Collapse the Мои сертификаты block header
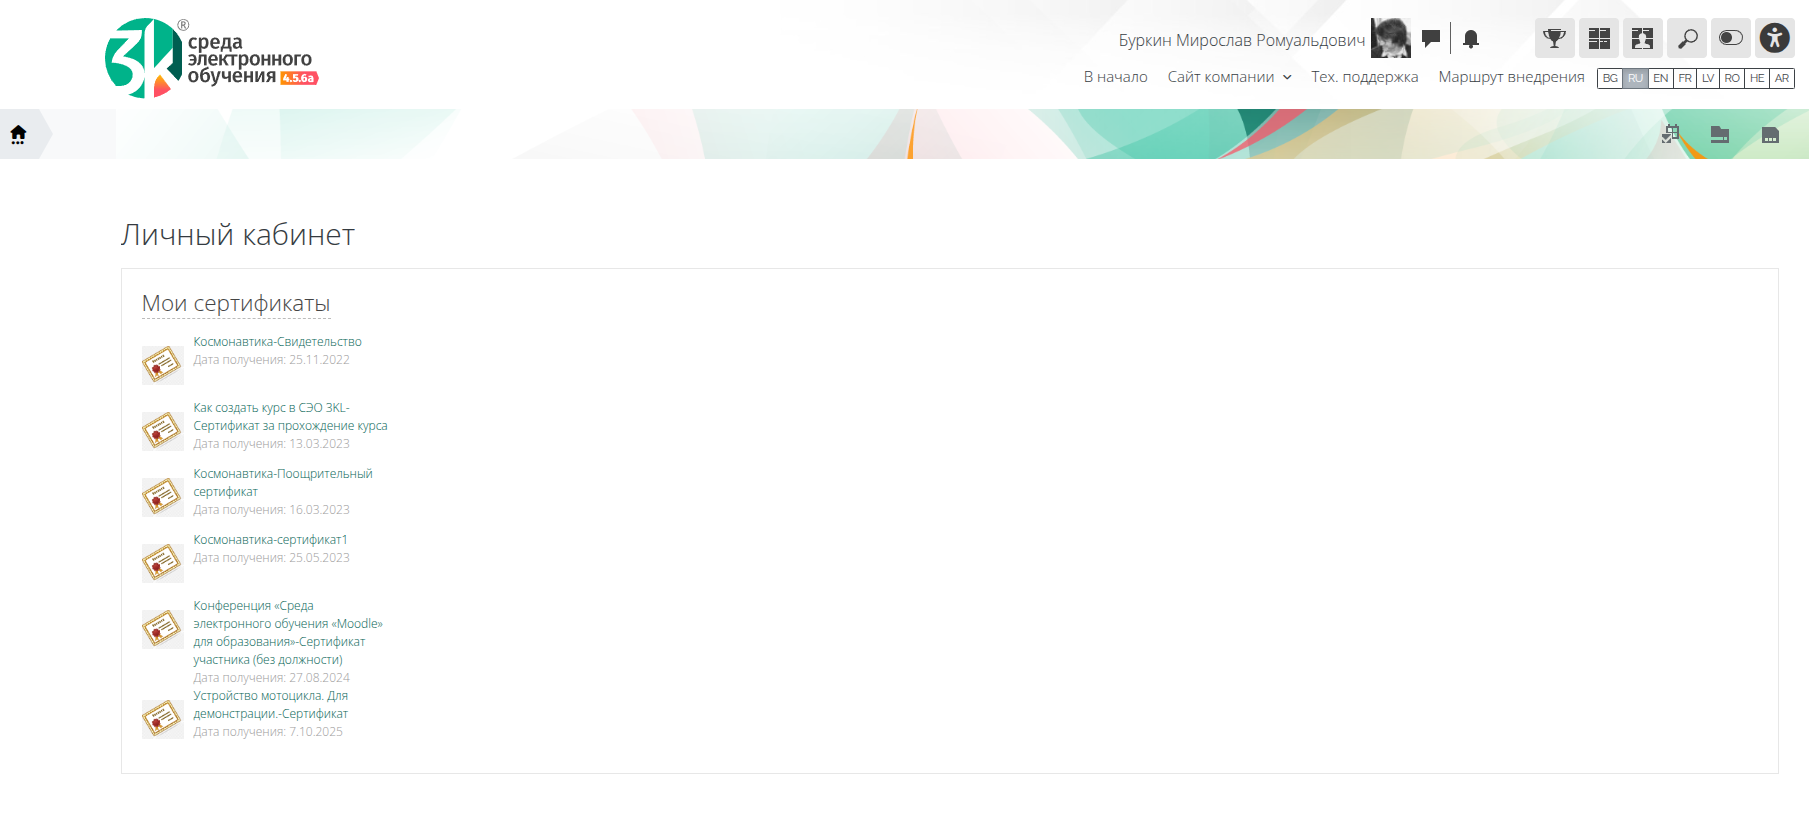 coord(236,303)
